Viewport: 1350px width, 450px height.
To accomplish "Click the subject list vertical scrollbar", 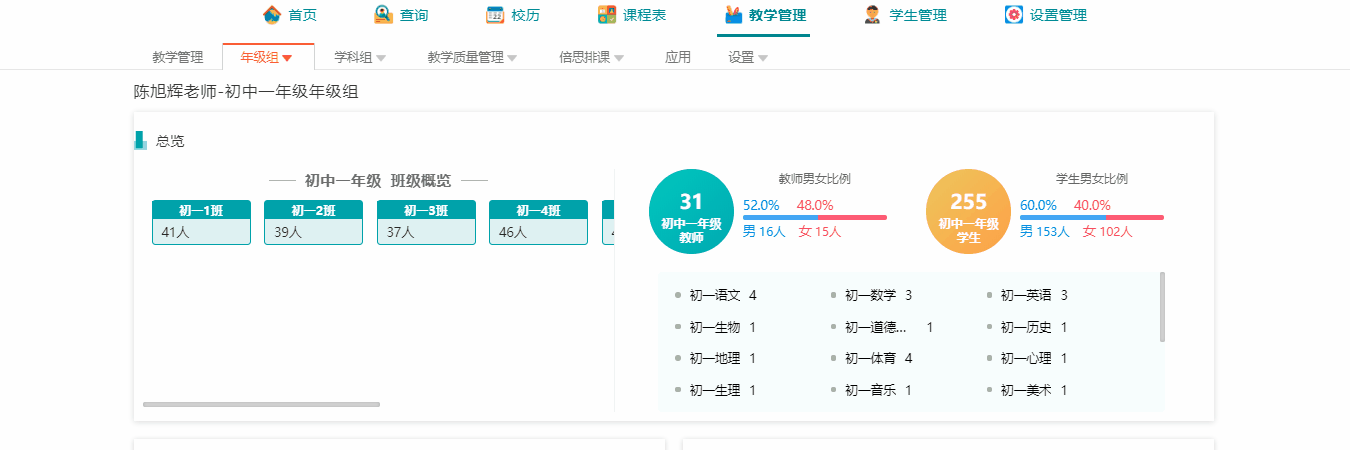I will pyautogui.click(x=1162, y=307).
